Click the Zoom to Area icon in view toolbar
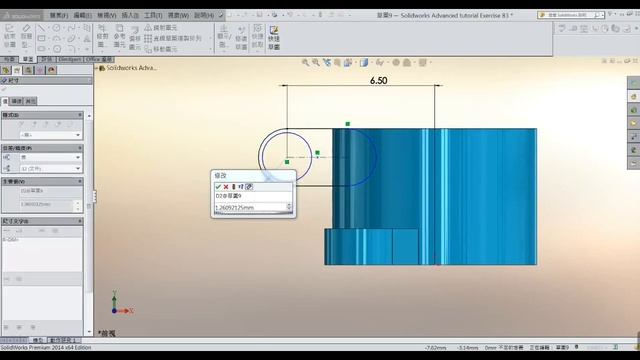 point(316,62)
